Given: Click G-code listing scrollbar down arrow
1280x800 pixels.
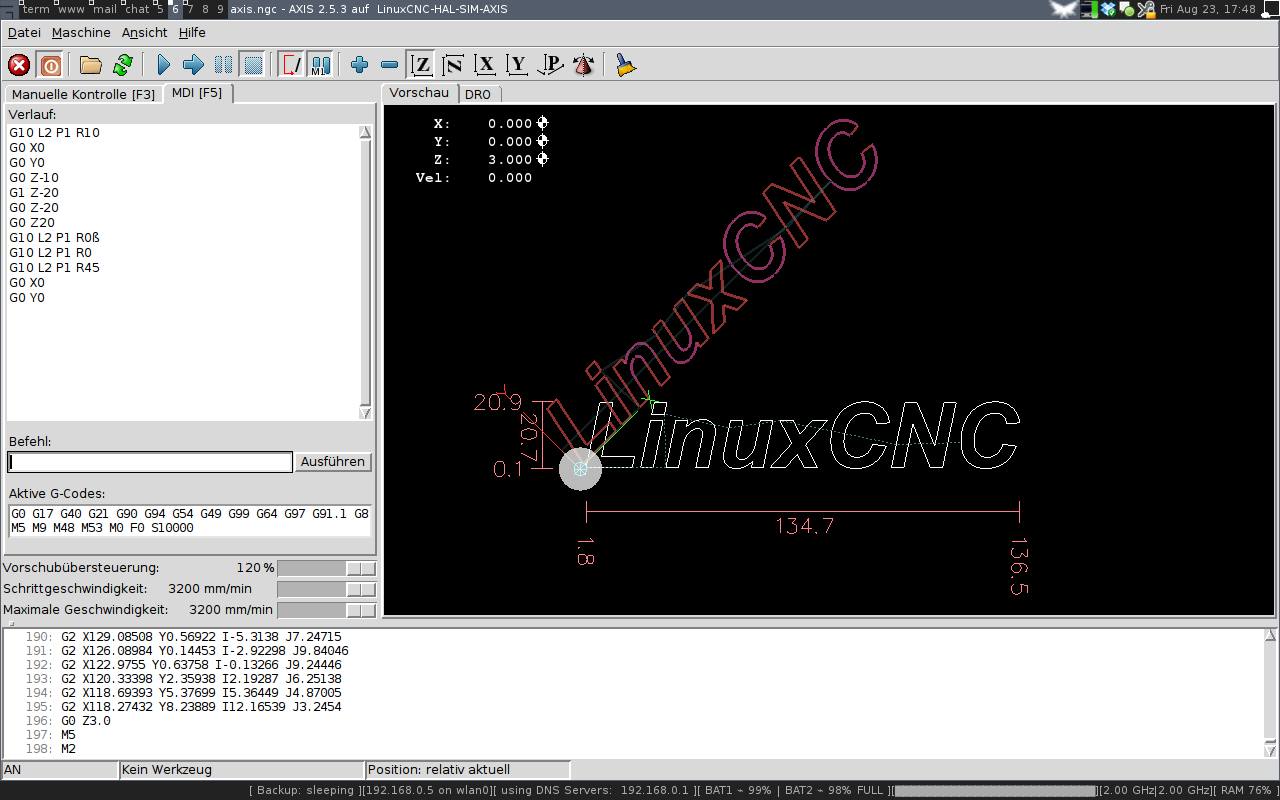Looking at the screenshot, I should pos(1271,750).
